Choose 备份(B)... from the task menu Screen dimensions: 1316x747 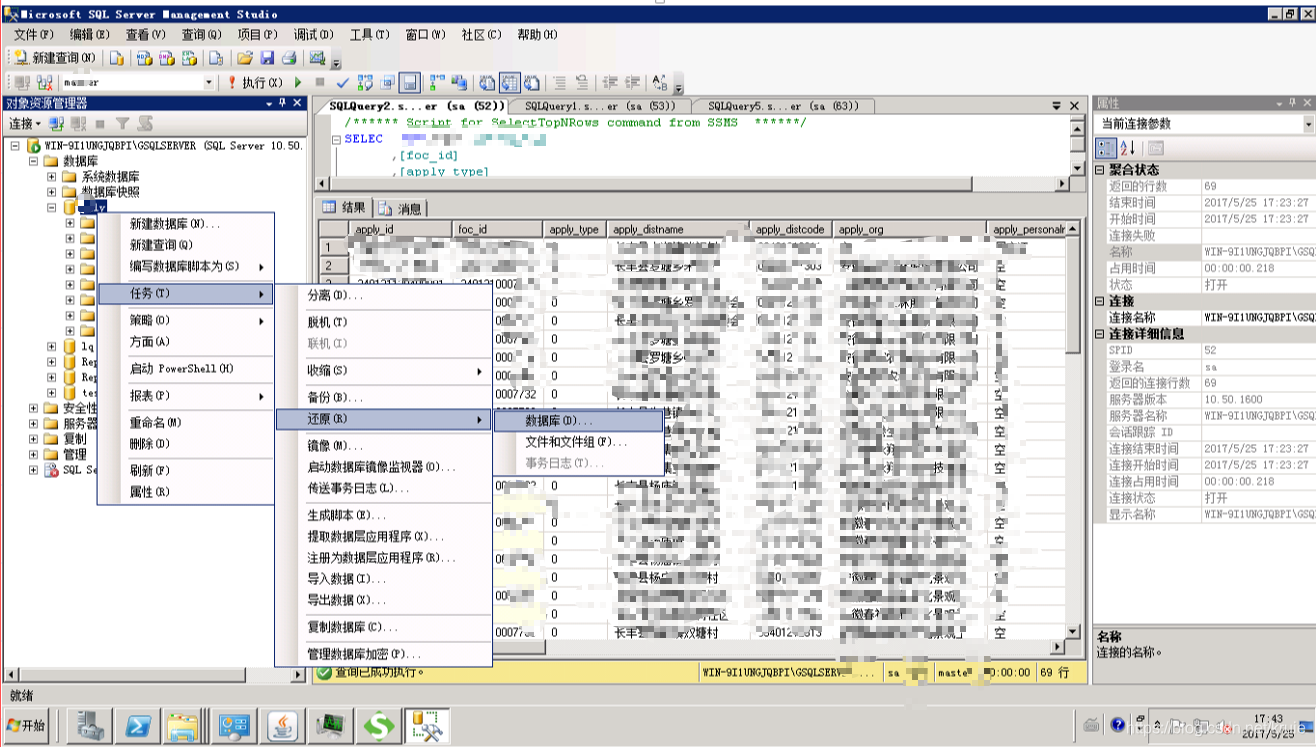click(x=385, y=397)
